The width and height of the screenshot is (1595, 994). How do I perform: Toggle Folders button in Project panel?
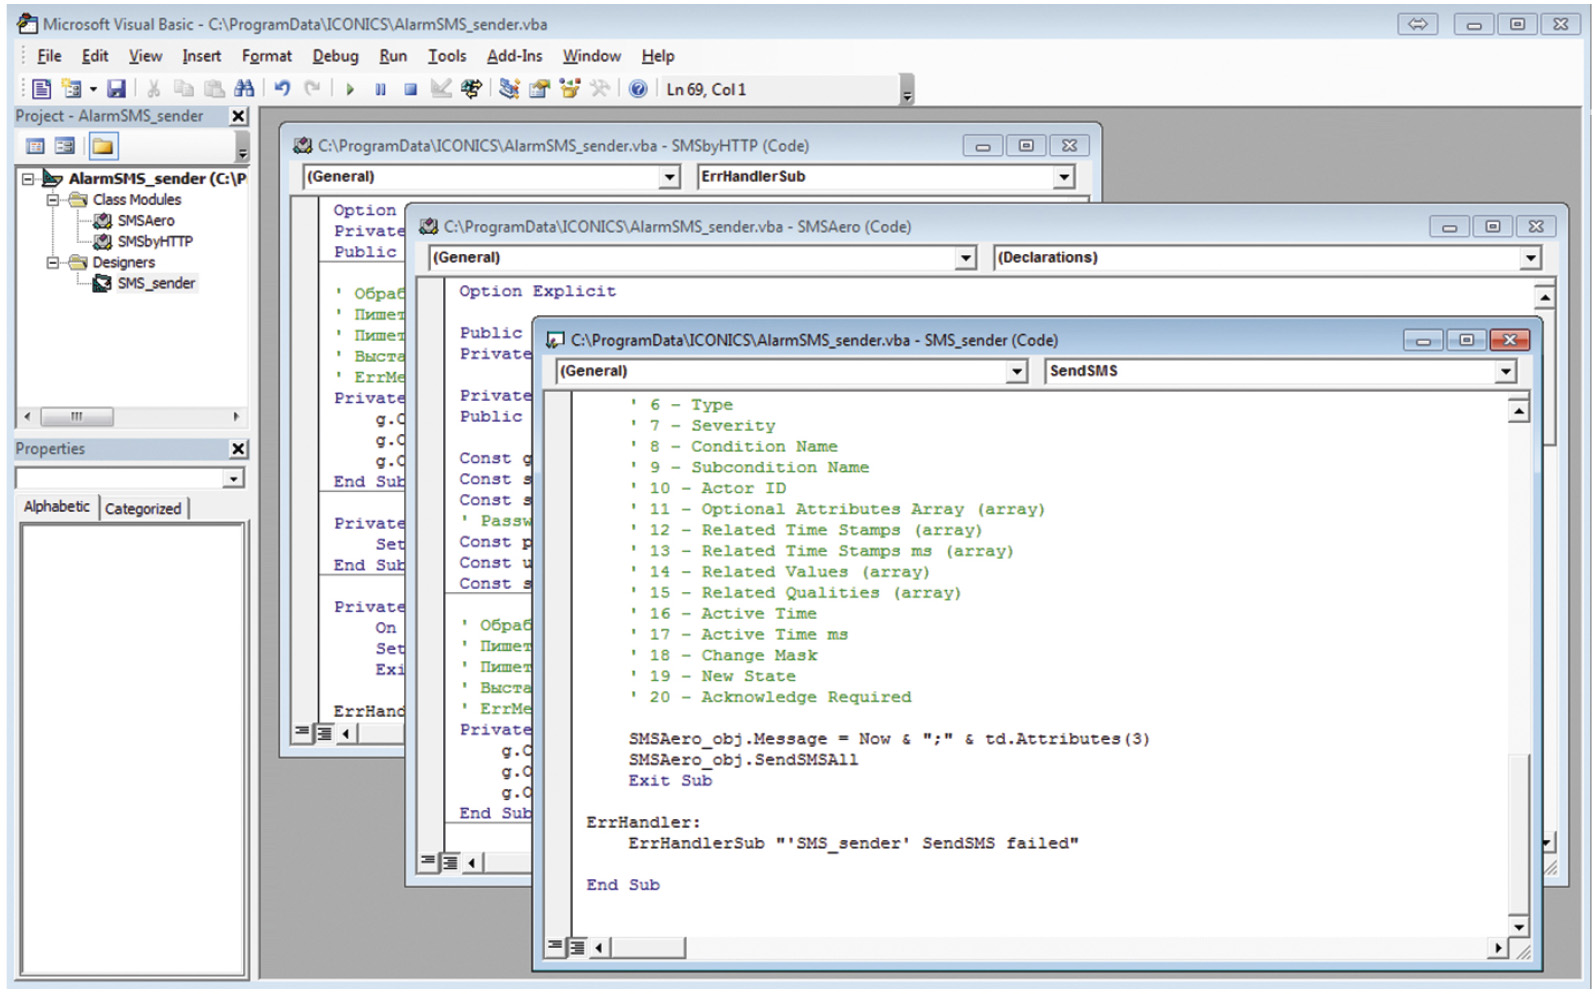(x=103, y=146)
